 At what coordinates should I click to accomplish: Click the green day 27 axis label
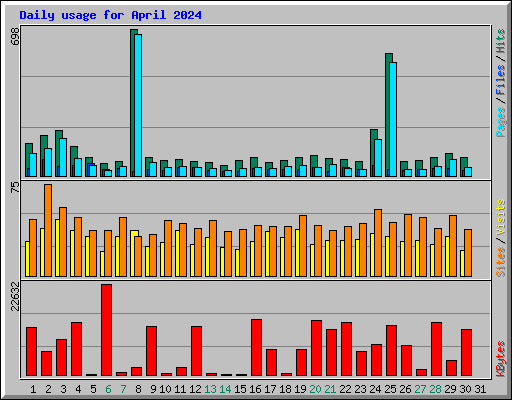pos(420,389)
